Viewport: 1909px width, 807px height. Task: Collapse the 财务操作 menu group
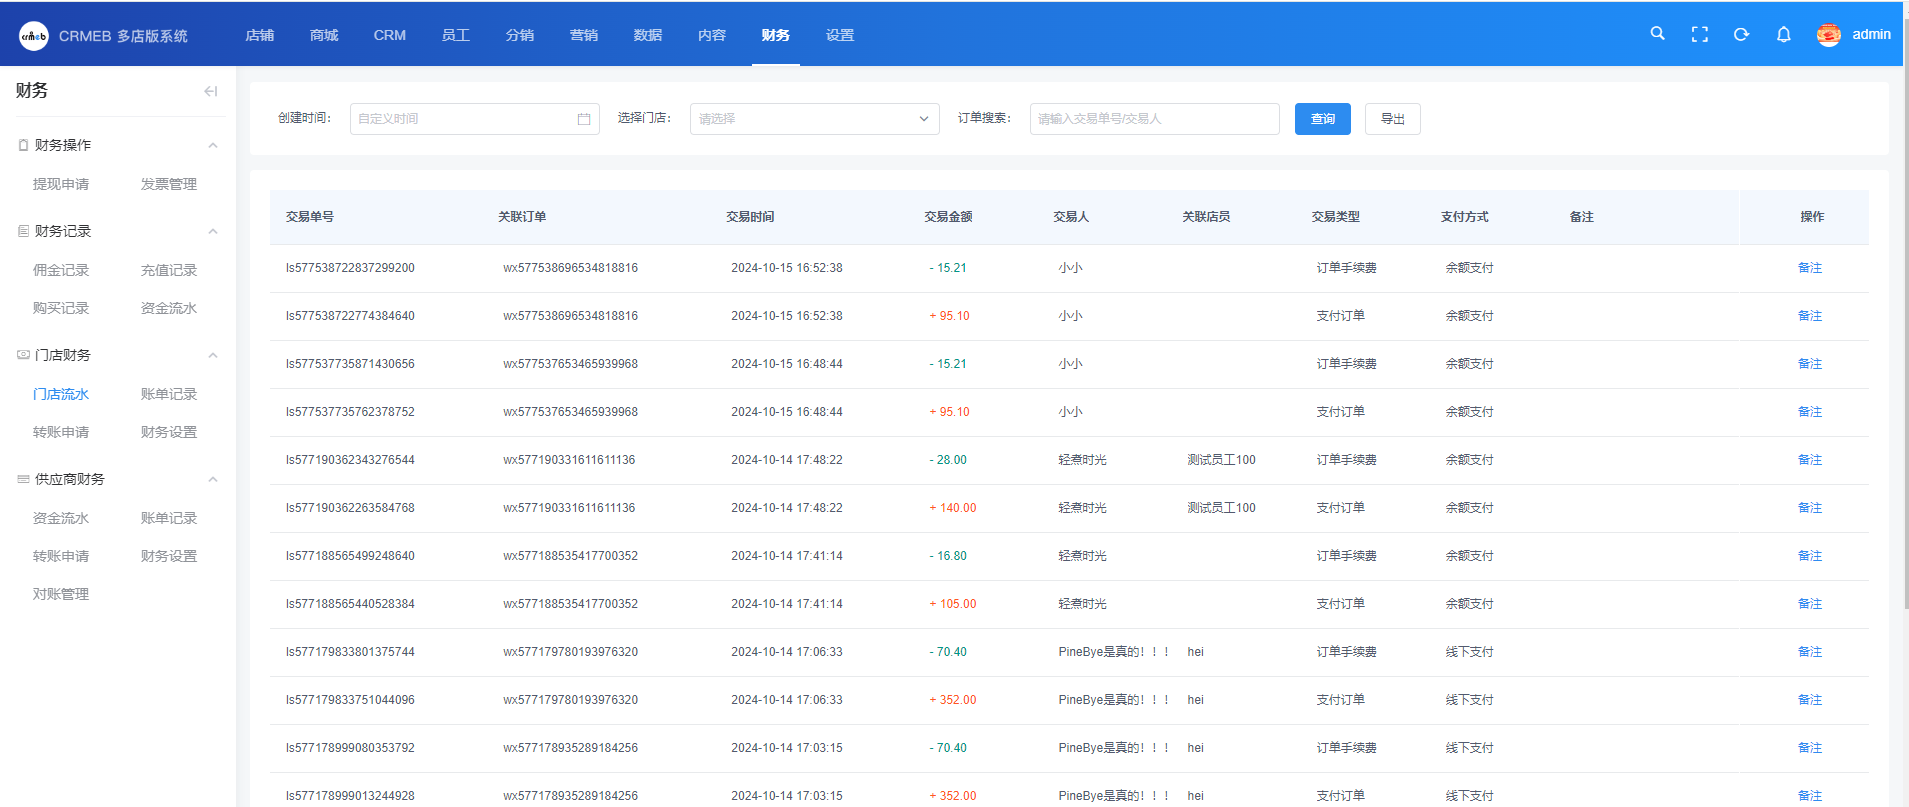pyautogui.click(x=212, y=145)
